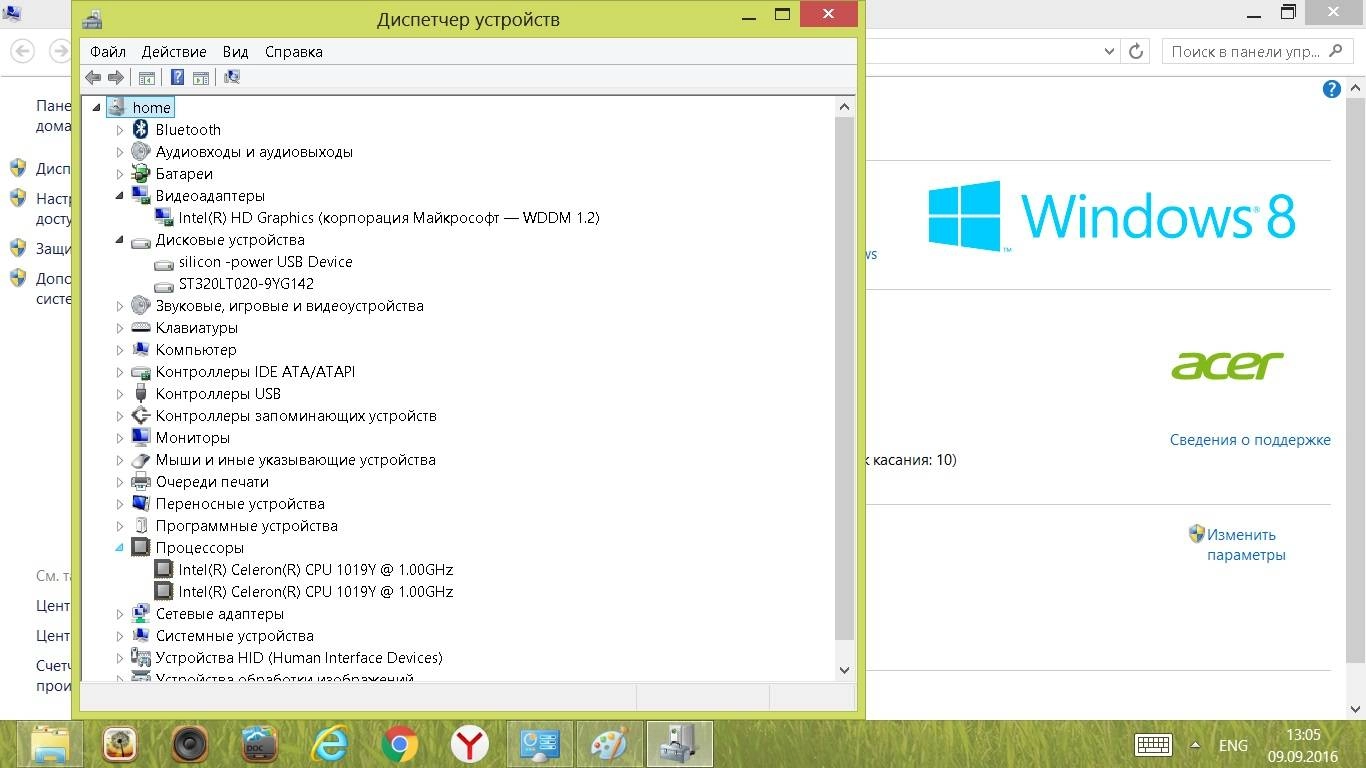The height and width of the screenshot is (768, 1366).
Task: Open the Действие menu
Action: pyautogui.click(x=174, y=51)
